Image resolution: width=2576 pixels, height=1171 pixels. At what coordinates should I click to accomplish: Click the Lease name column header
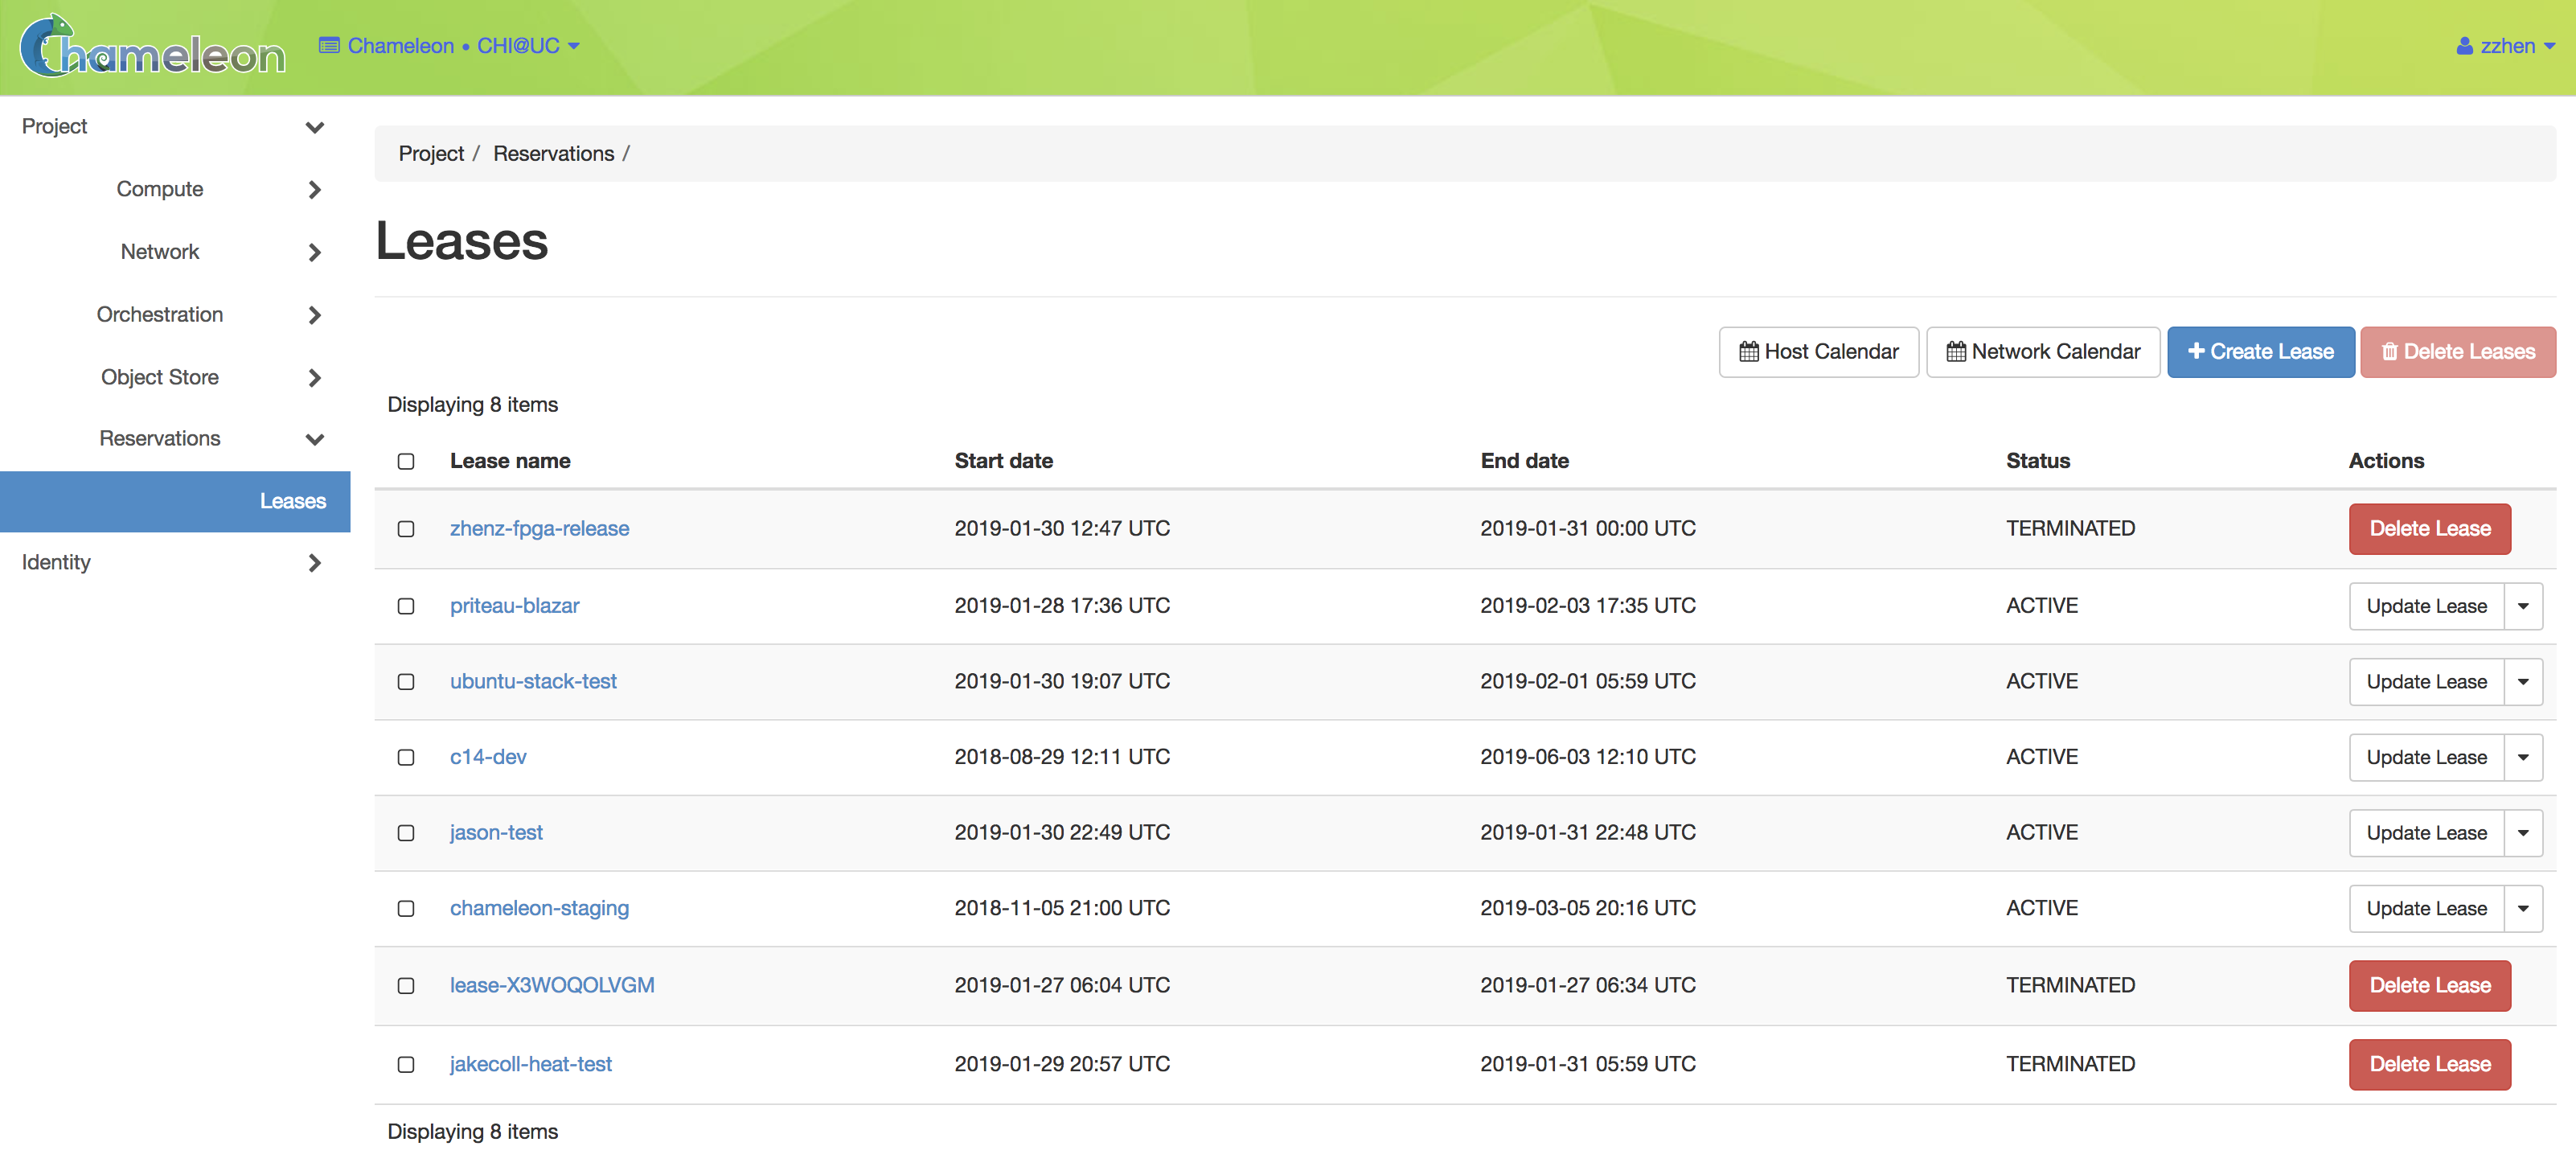click(x=510, y=461)
